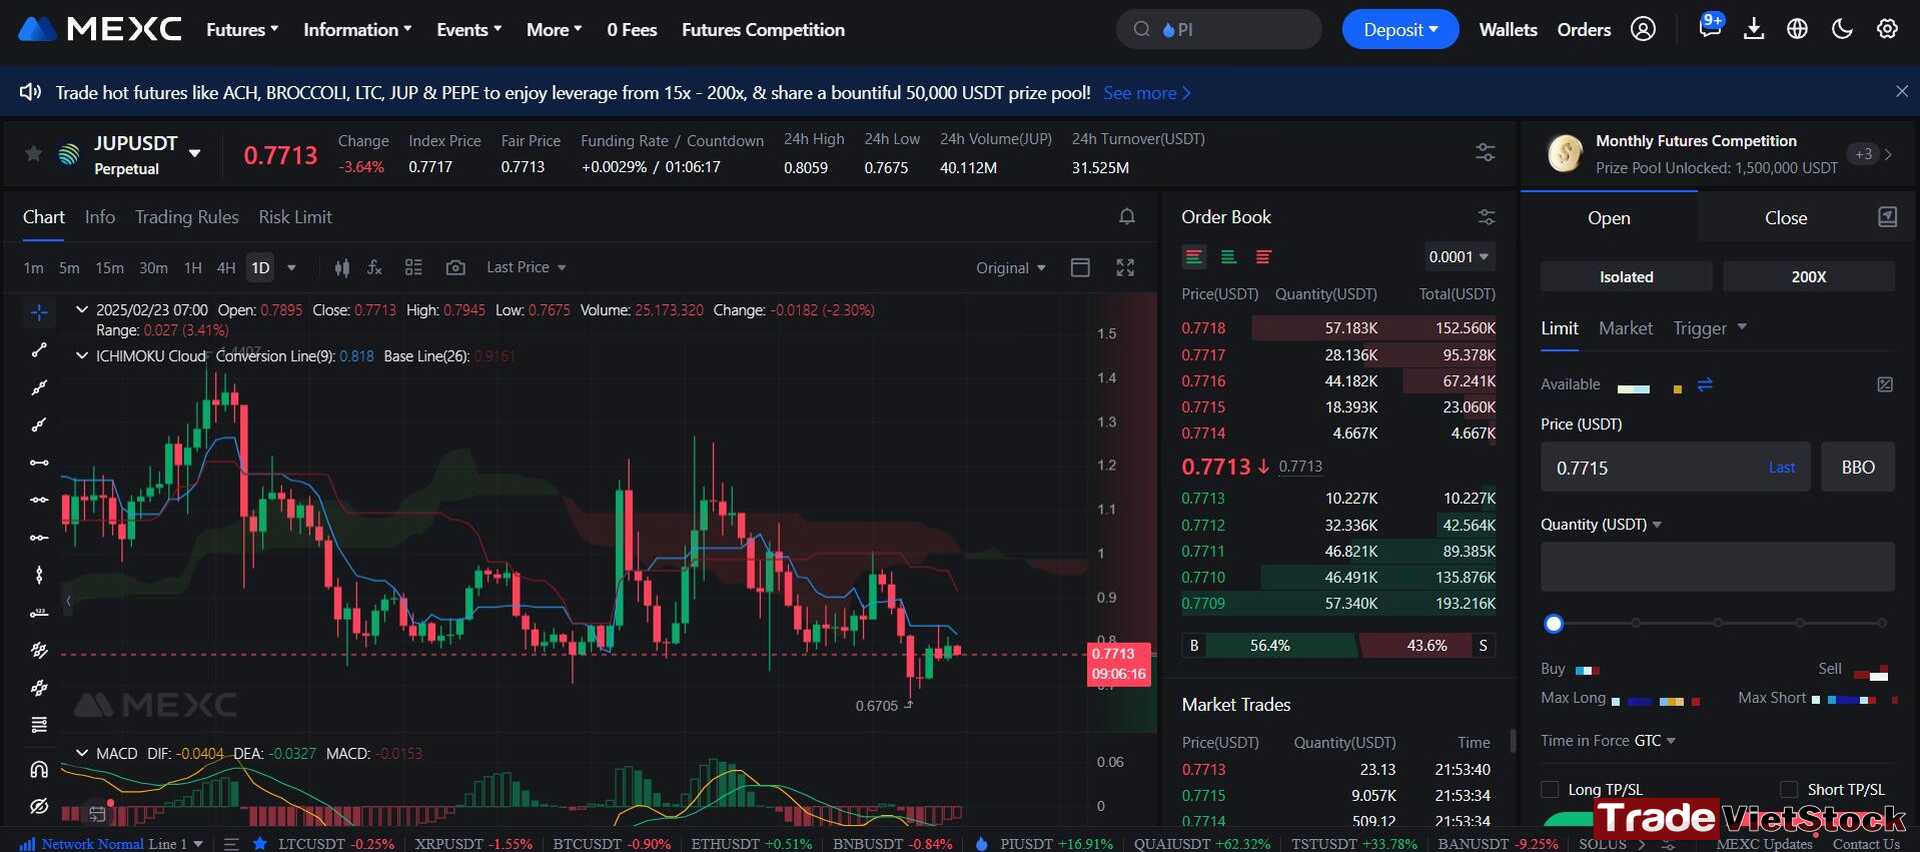Open calculator icon beside Close tab

pos(1887,217)
